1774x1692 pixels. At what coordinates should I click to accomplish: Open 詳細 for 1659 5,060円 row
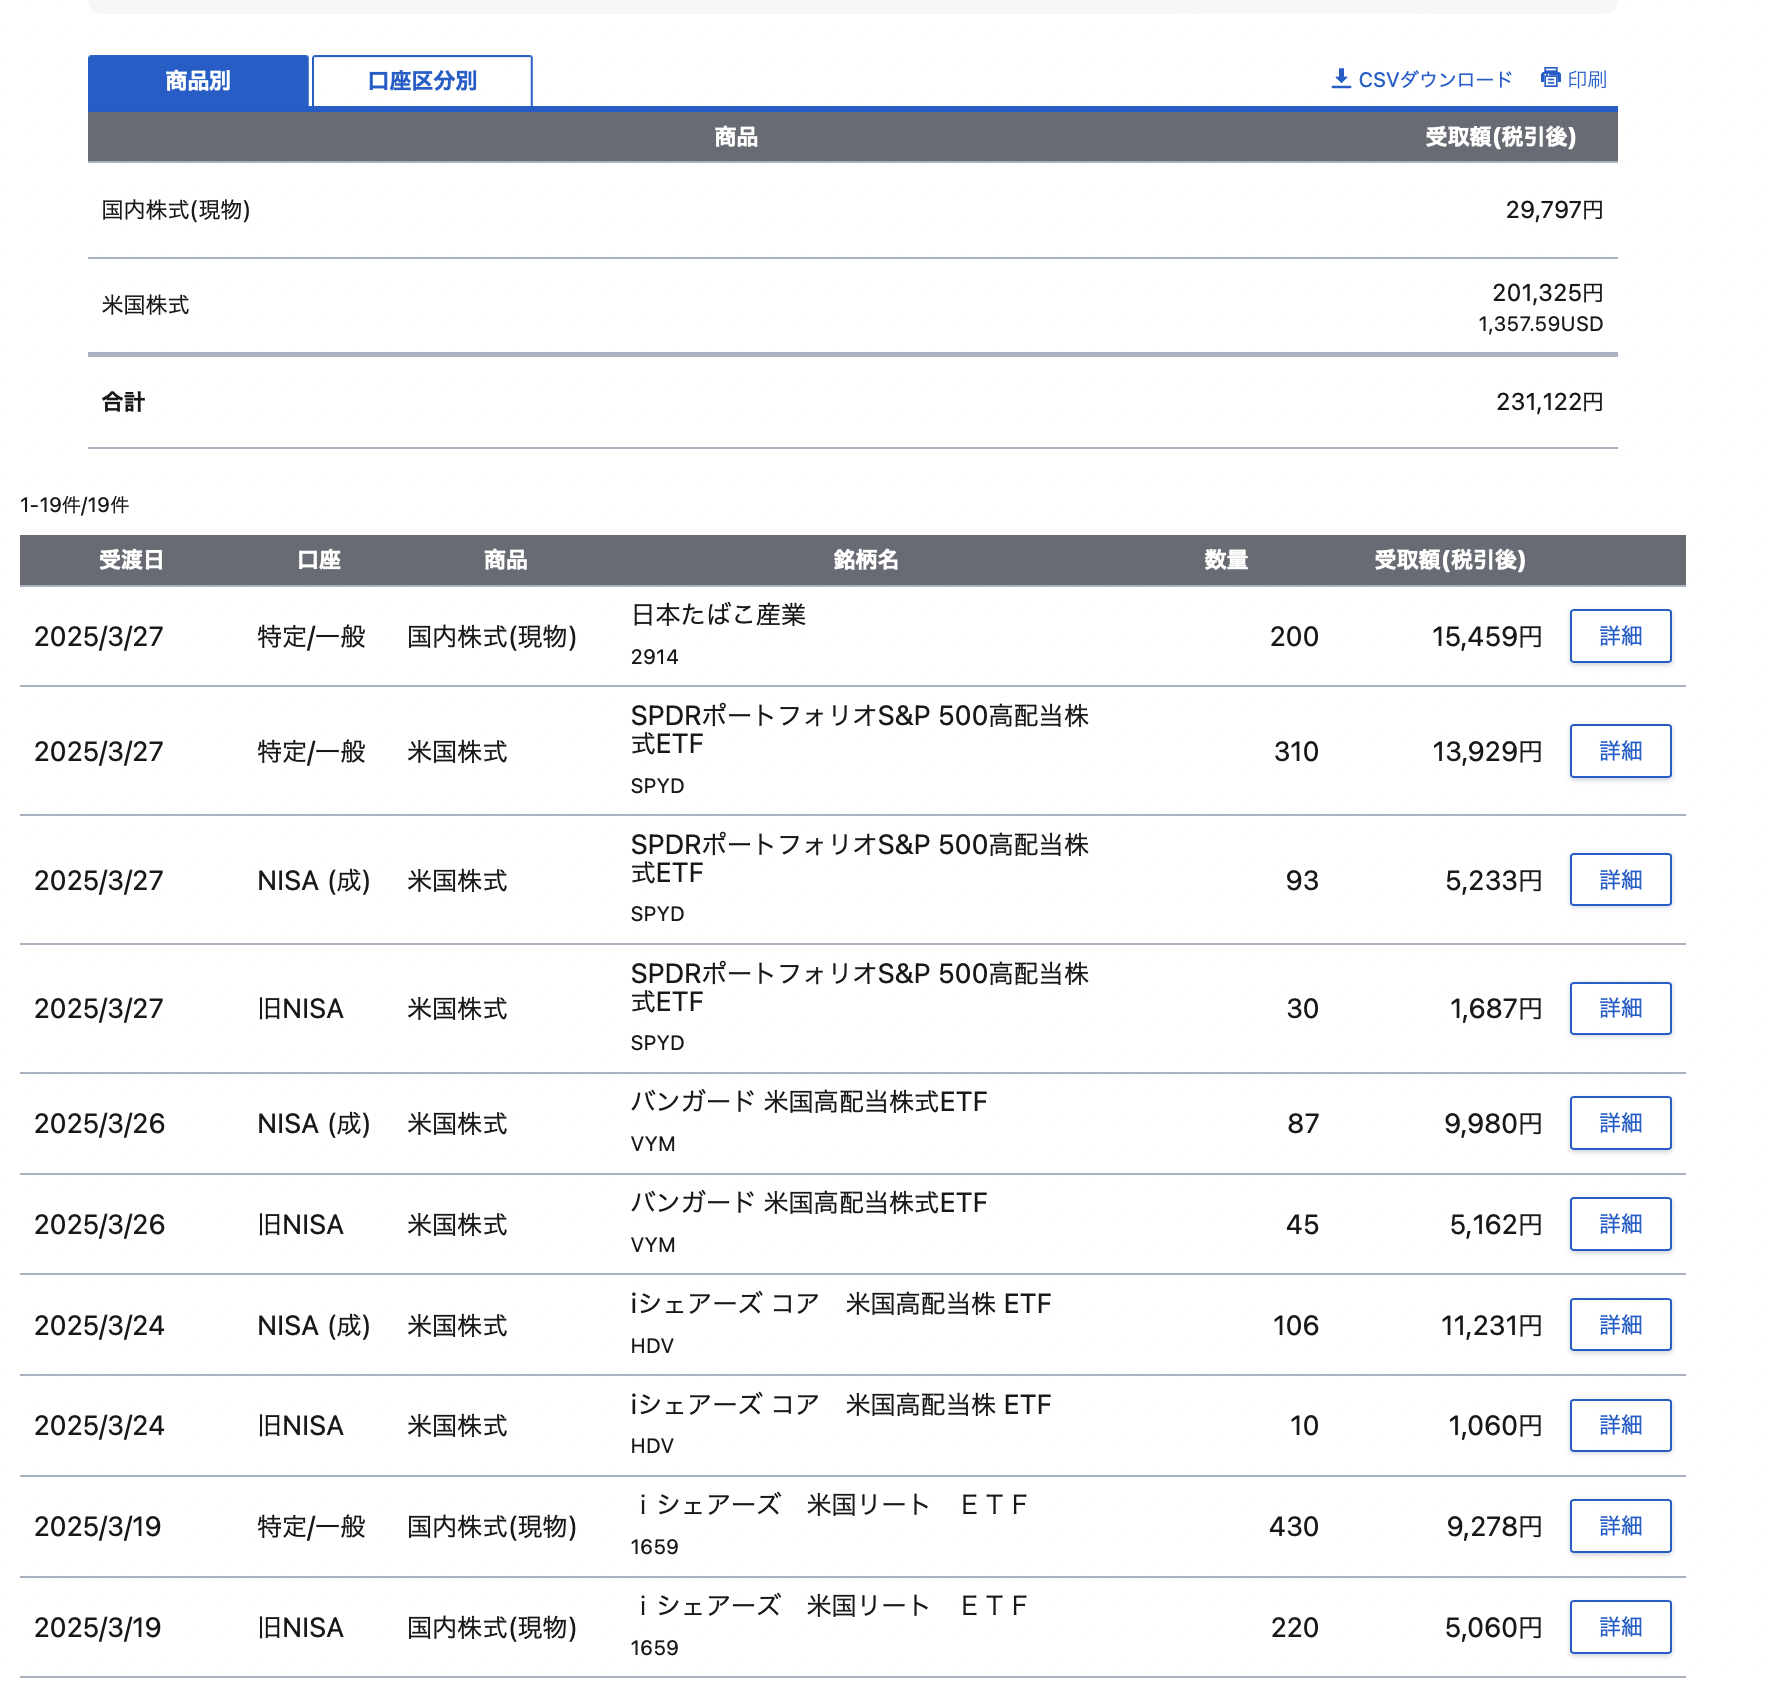click(1620, 1627)
